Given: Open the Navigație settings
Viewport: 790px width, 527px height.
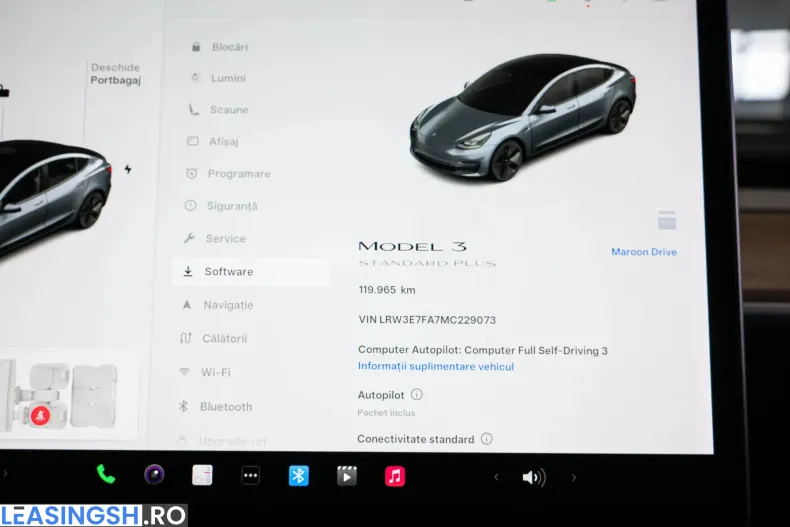Looking at the screenshot, I should click(217, 305).
